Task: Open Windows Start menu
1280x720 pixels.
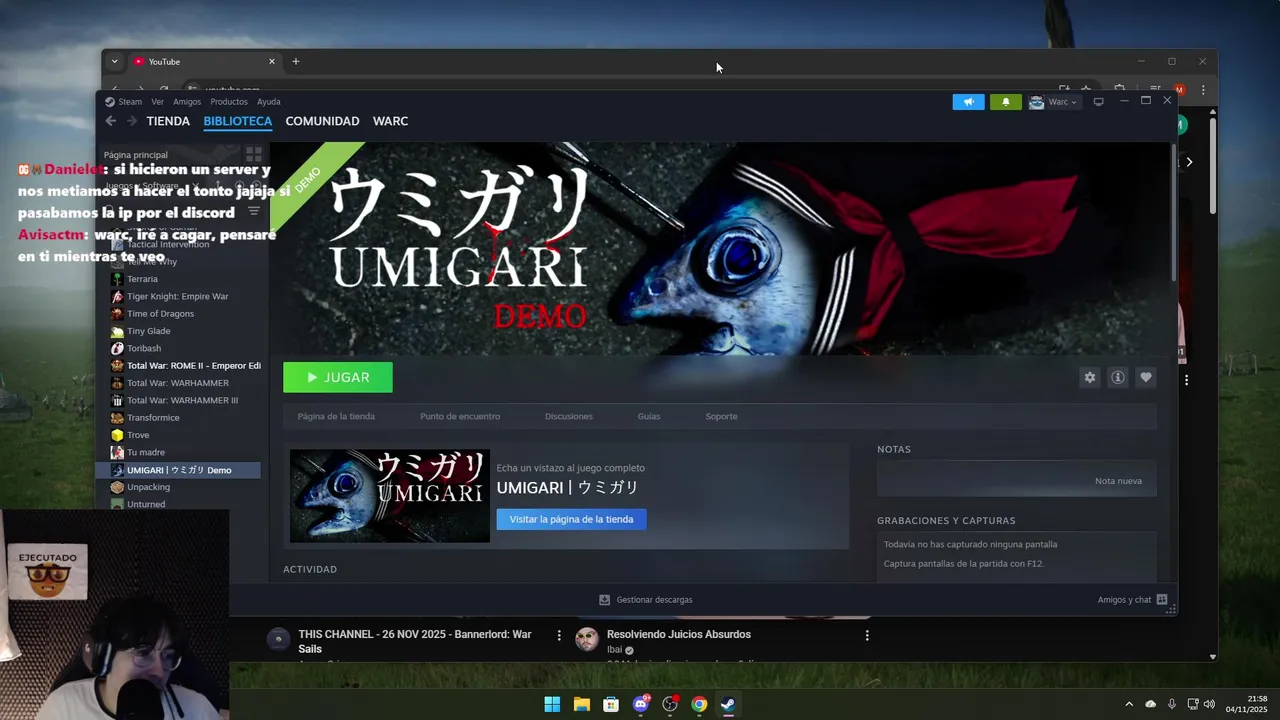Action: 552,704
